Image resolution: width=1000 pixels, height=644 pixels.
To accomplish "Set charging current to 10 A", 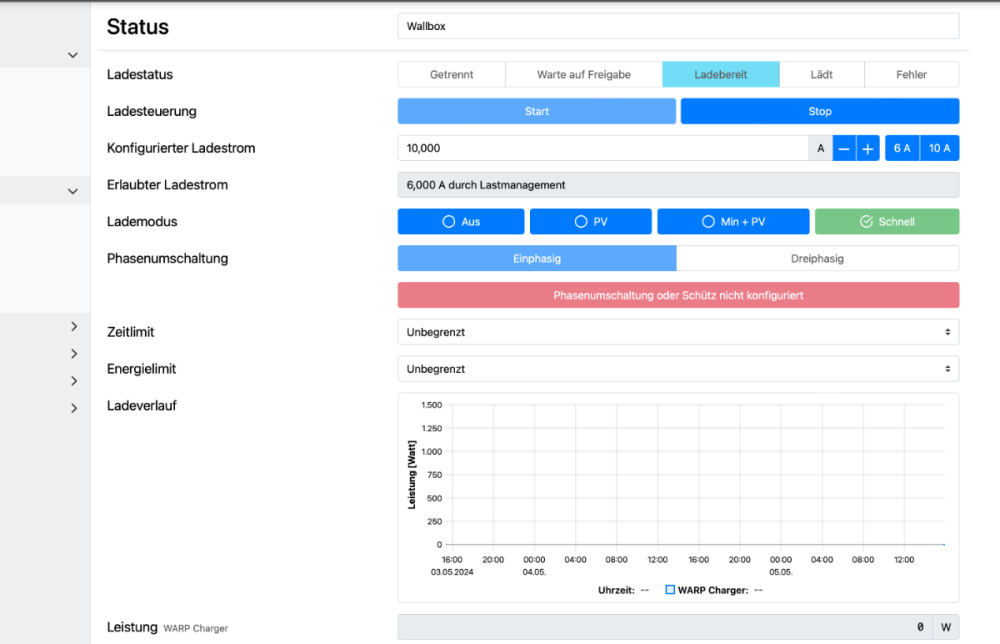I will [940, 148].
